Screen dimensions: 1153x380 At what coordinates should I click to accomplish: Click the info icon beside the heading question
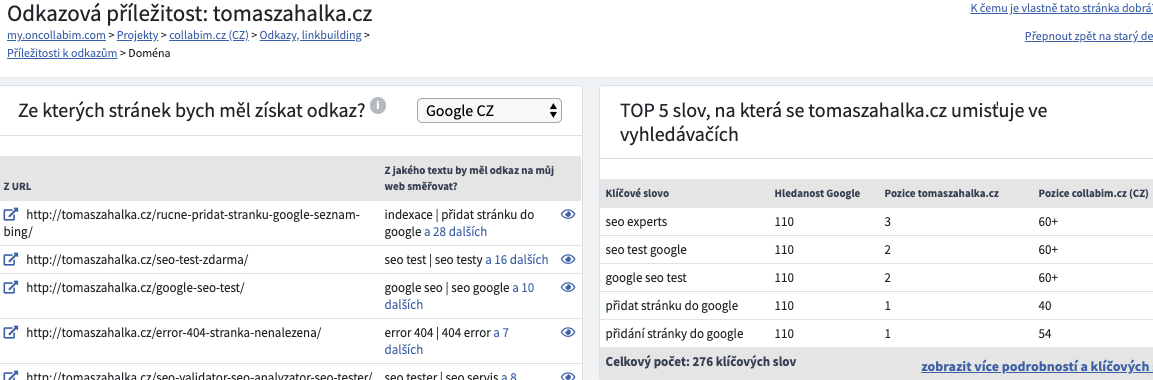tap(378, 105)
